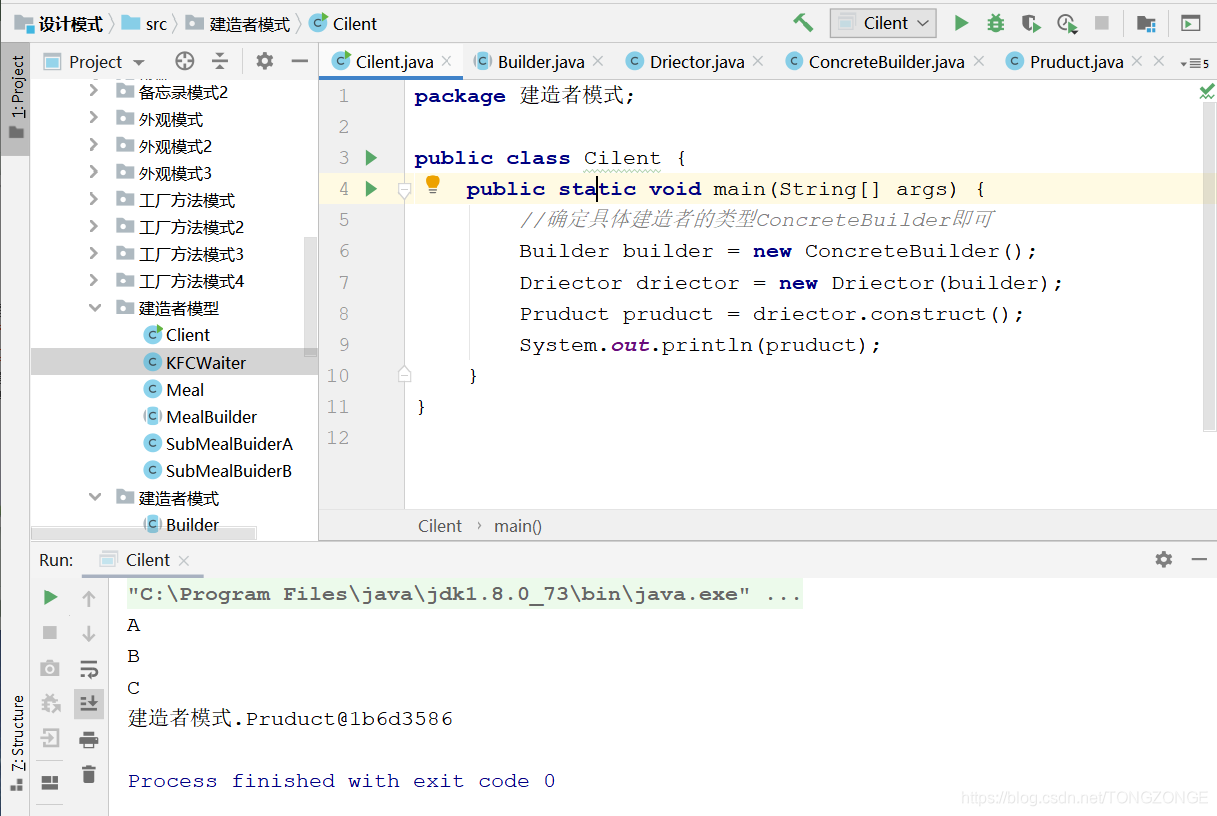Switch to the Builder.java tab
This screenshot has width=1217, height=816.
pos(540,62)
